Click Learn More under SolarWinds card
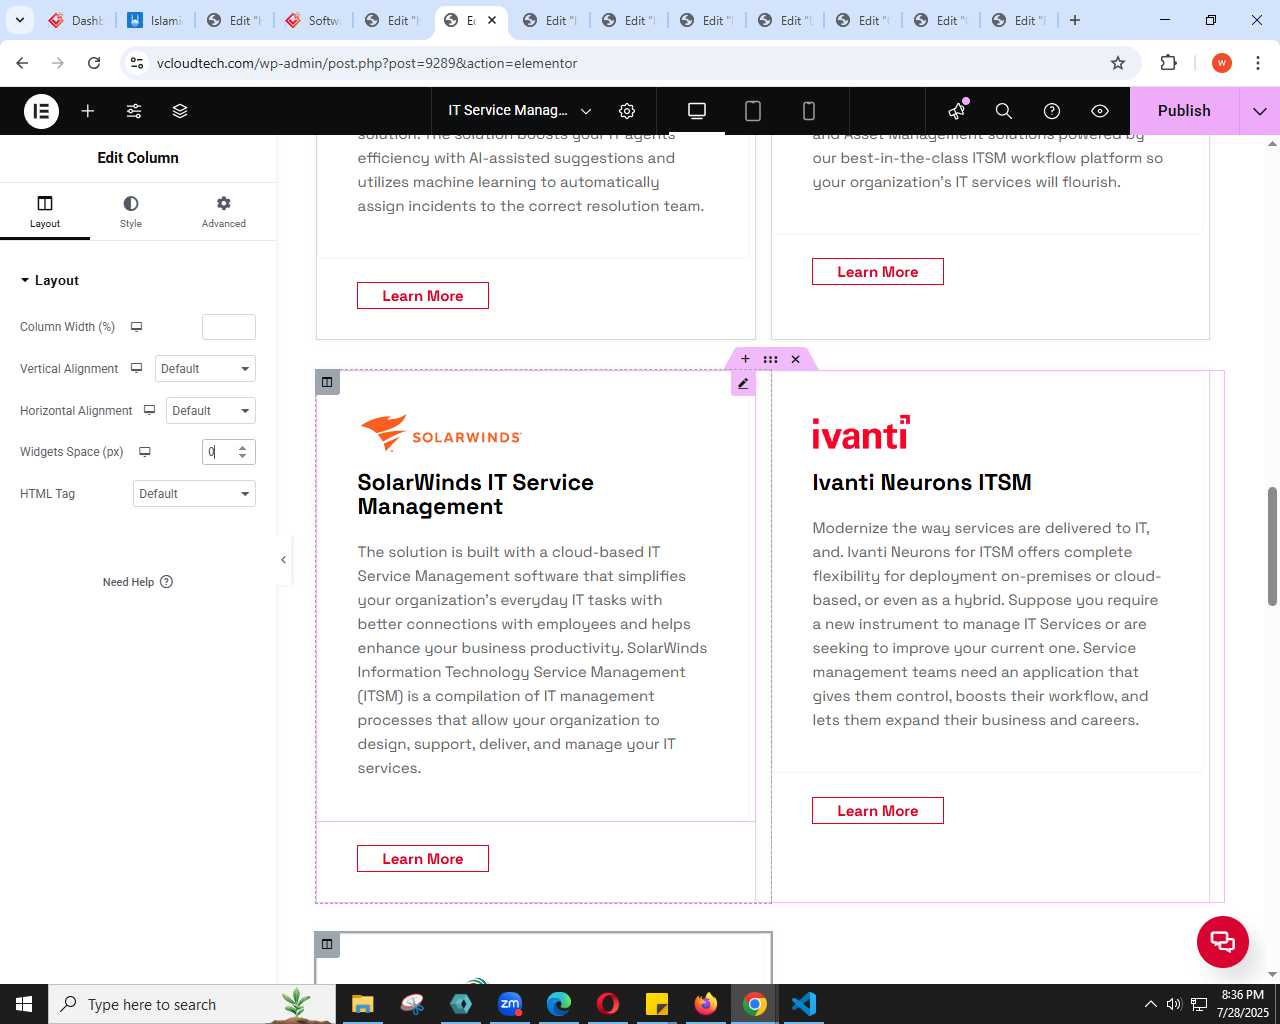 pos(423,859)
